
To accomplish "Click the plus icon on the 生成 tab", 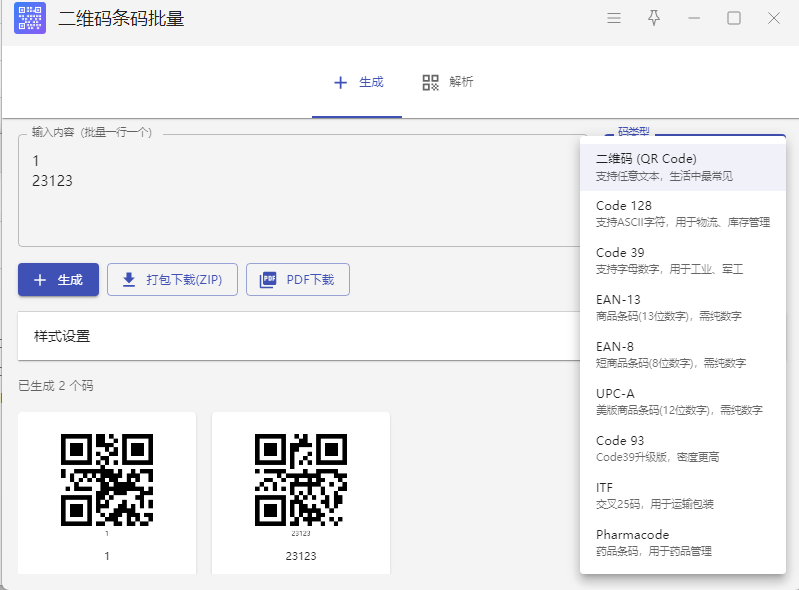I will coord(340,83).
